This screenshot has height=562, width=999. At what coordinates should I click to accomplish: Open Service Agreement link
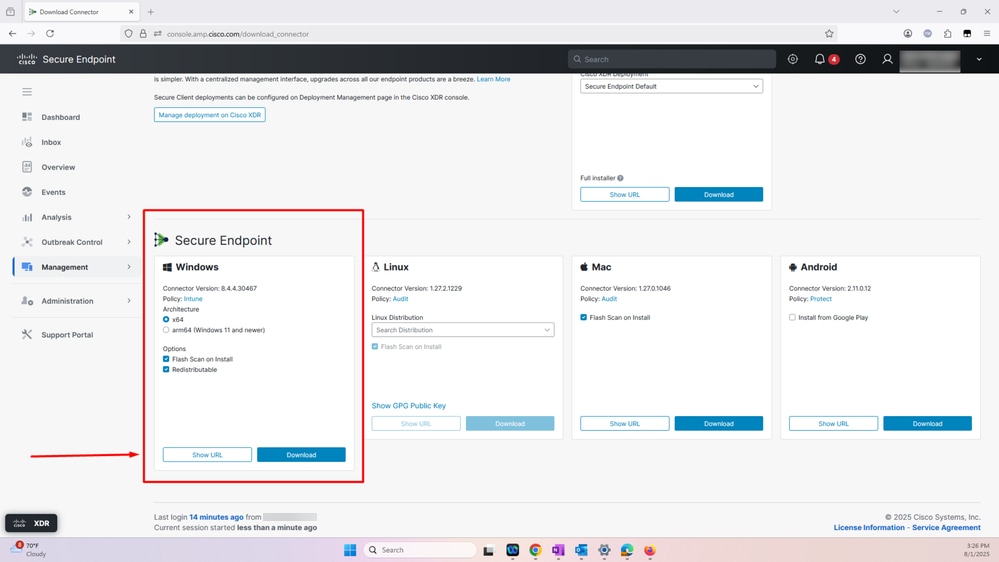(x=946, y=528)
